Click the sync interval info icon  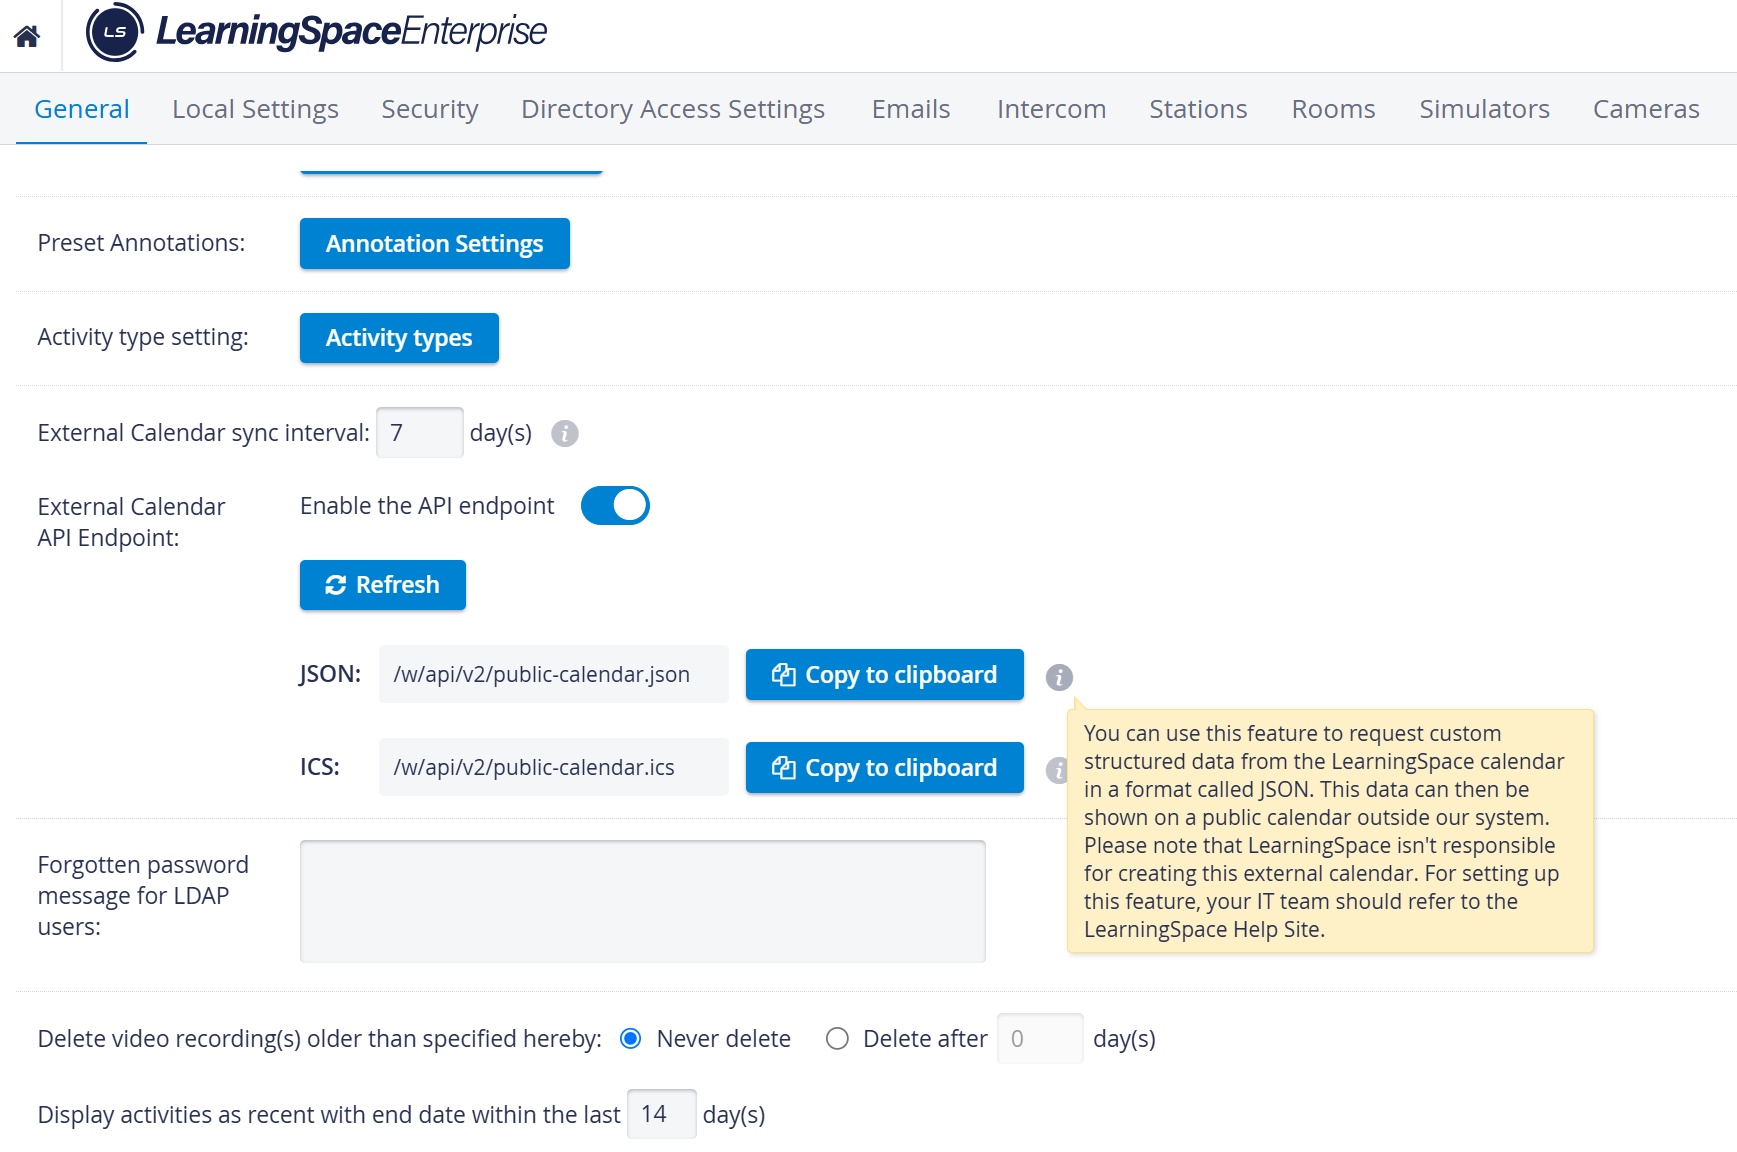point(565,433)
